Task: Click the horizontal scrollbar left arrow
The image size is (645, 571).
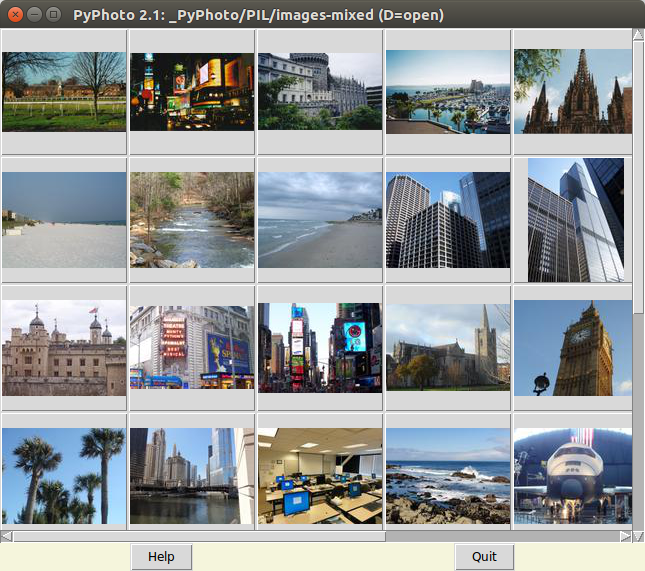Action: coord(7,536)
